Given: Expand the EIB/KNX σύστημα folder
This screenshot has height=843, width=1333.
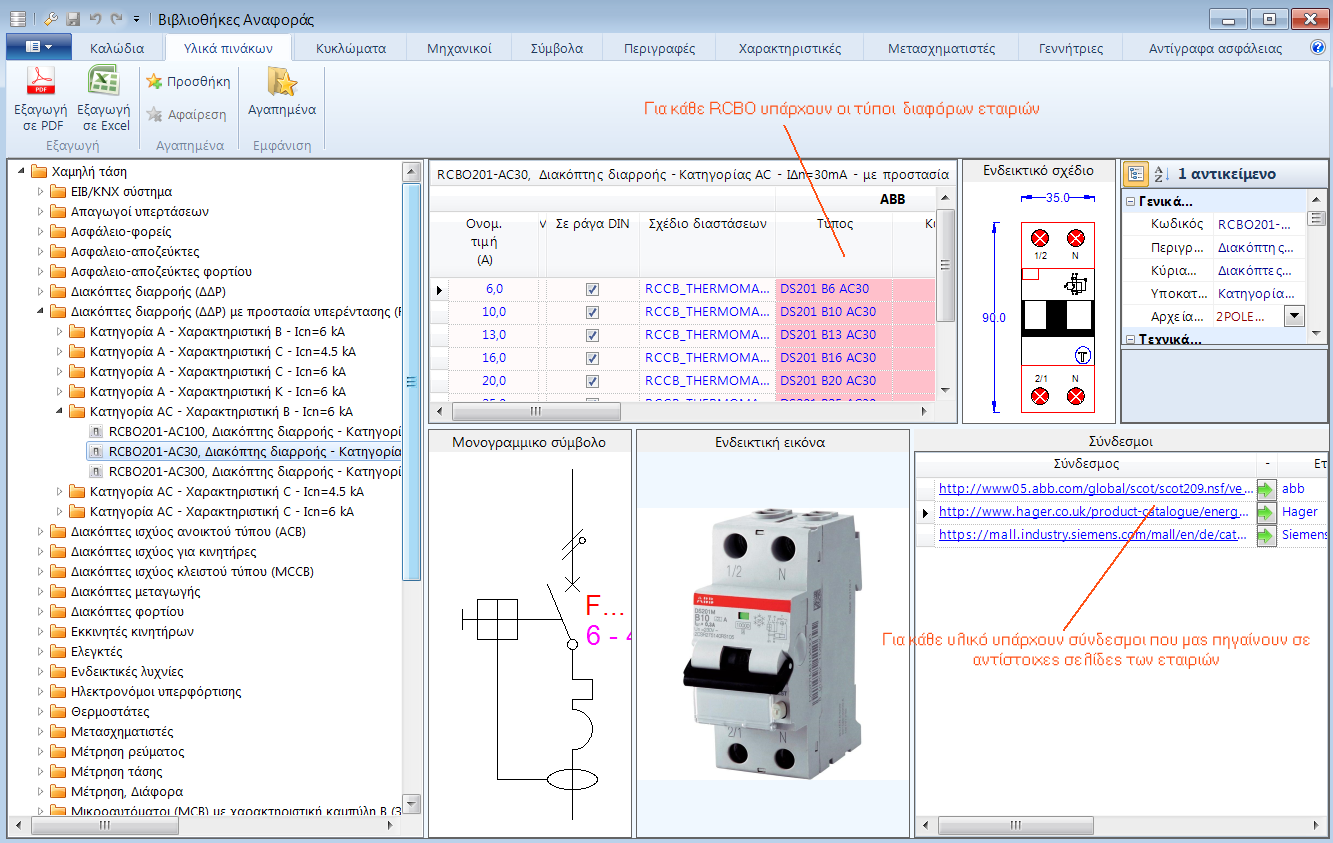Looking at the screenshot, I should [x=41, y=192].
